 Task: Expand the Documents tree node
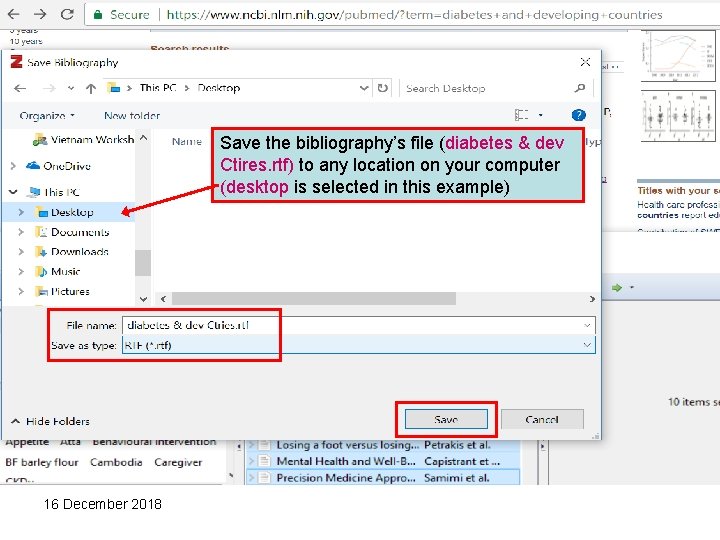(x=21, y=232)
